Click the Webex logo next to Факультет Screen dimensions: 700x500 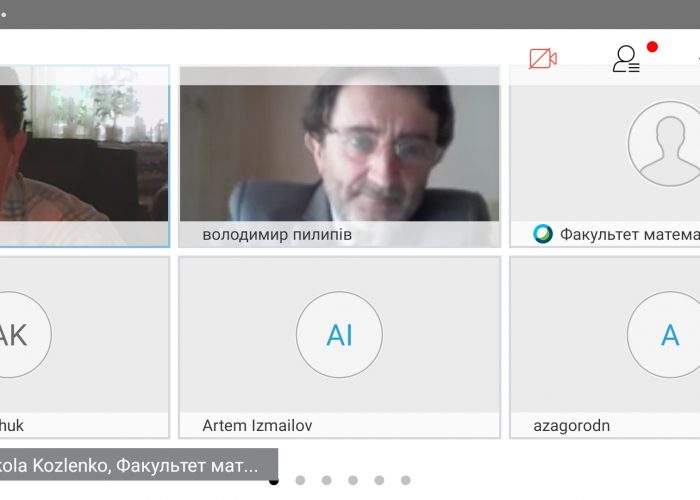tap(543, 234)
